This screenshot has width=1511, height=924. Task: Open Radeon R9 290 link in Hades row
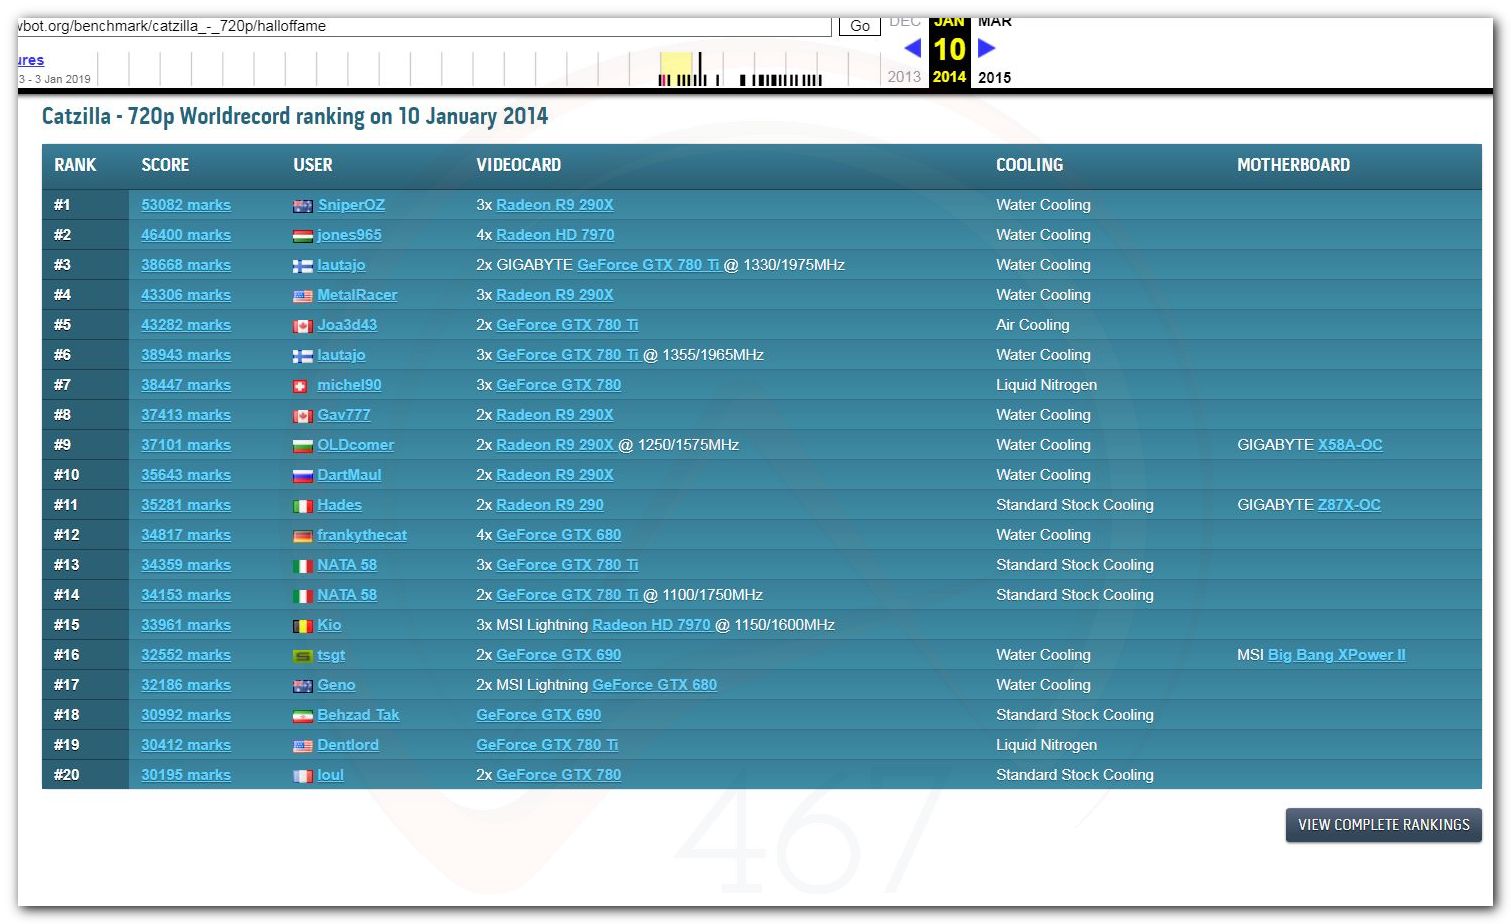(x=550, y=505)
